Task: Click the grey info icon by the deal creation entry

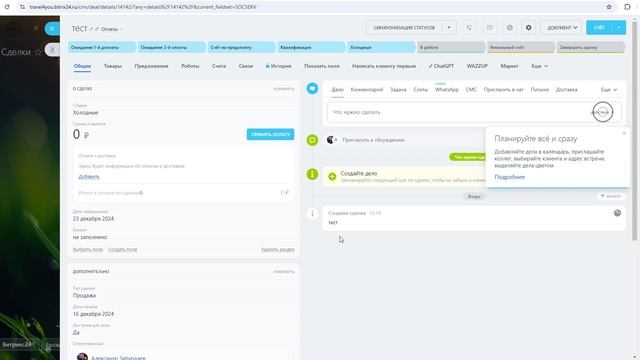Action: pyautogui.click(x=312, y=213)
